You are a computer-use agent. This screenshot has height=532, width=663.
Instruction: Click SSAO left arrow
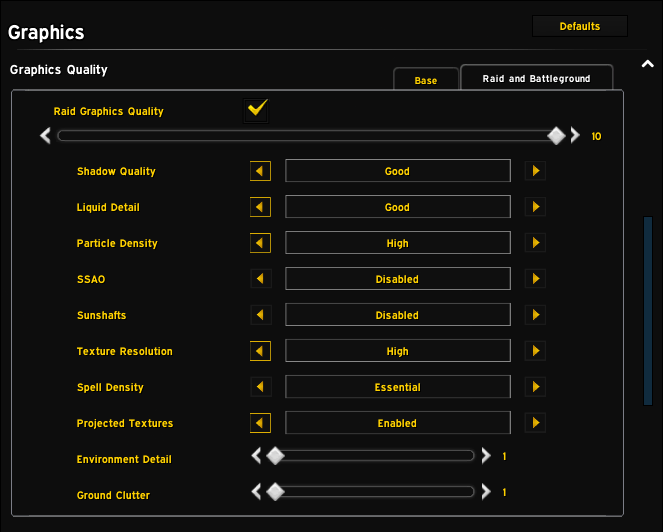(260, 279)
